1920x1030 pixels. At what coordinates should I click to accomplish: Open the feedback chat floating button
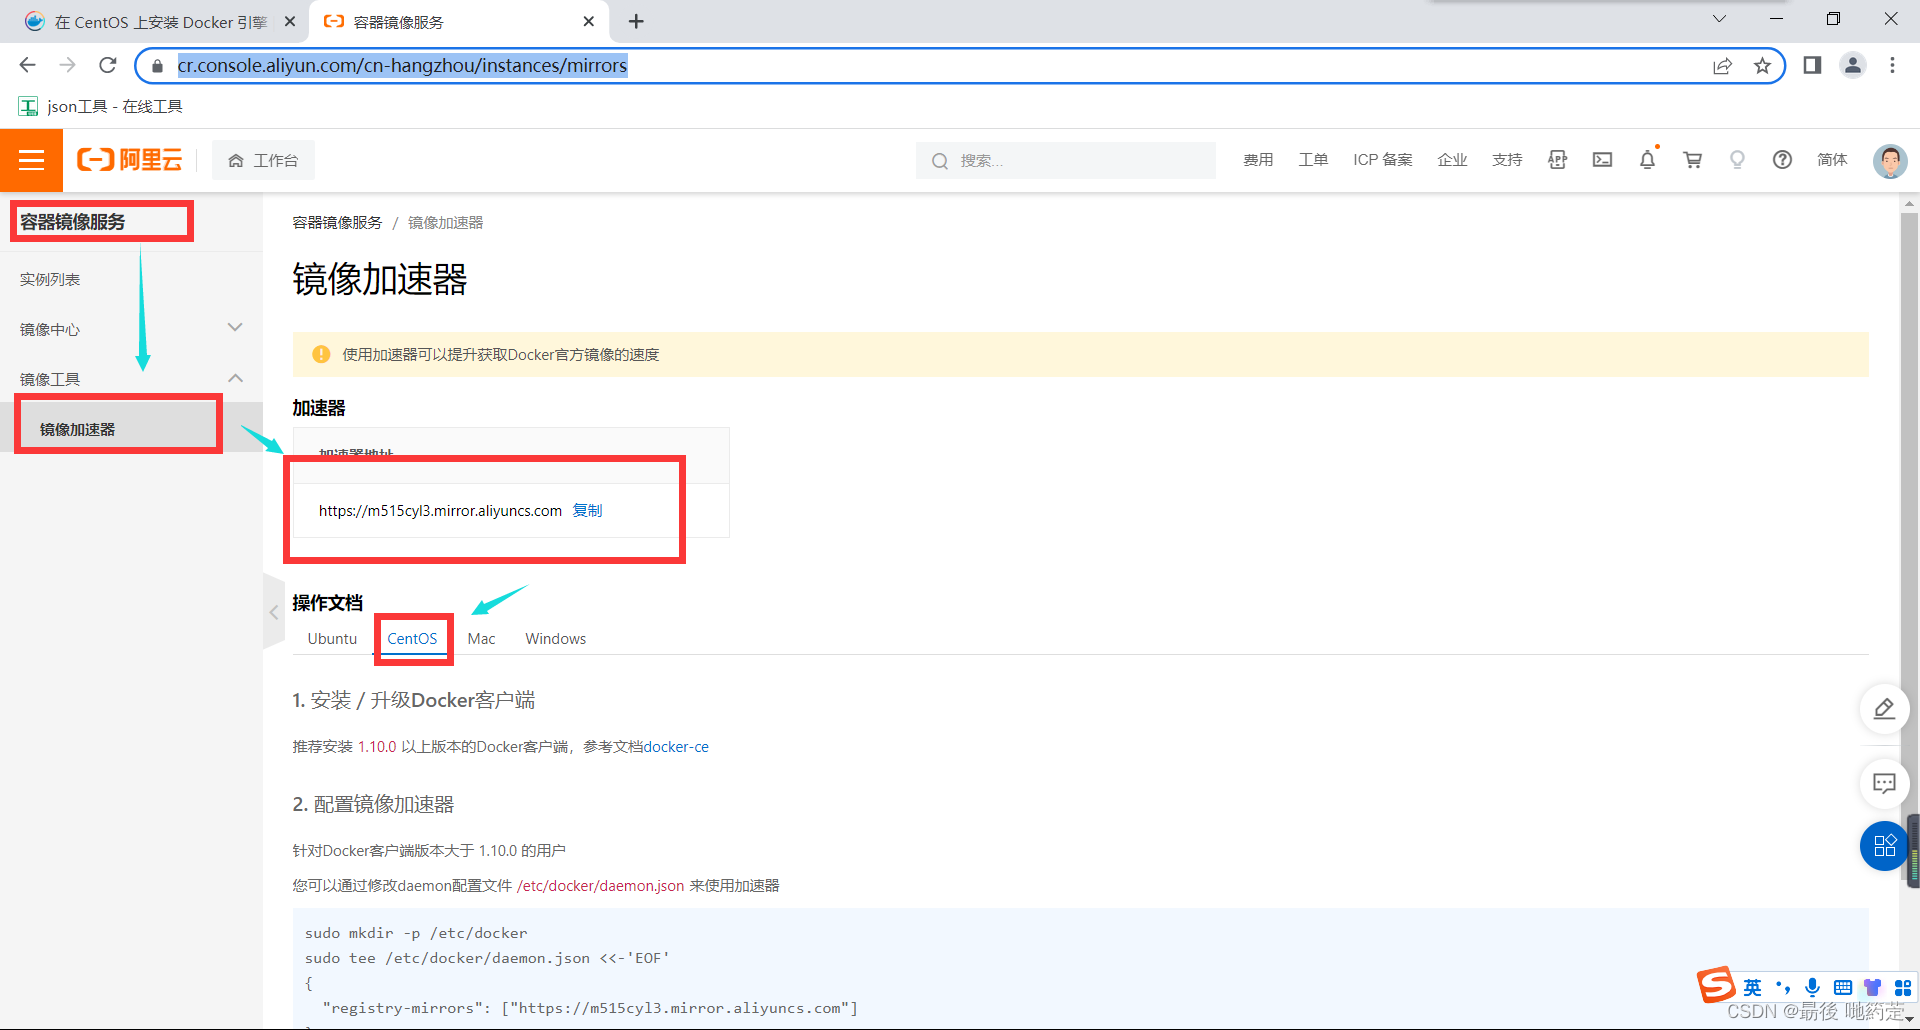tap(1884, 783)
